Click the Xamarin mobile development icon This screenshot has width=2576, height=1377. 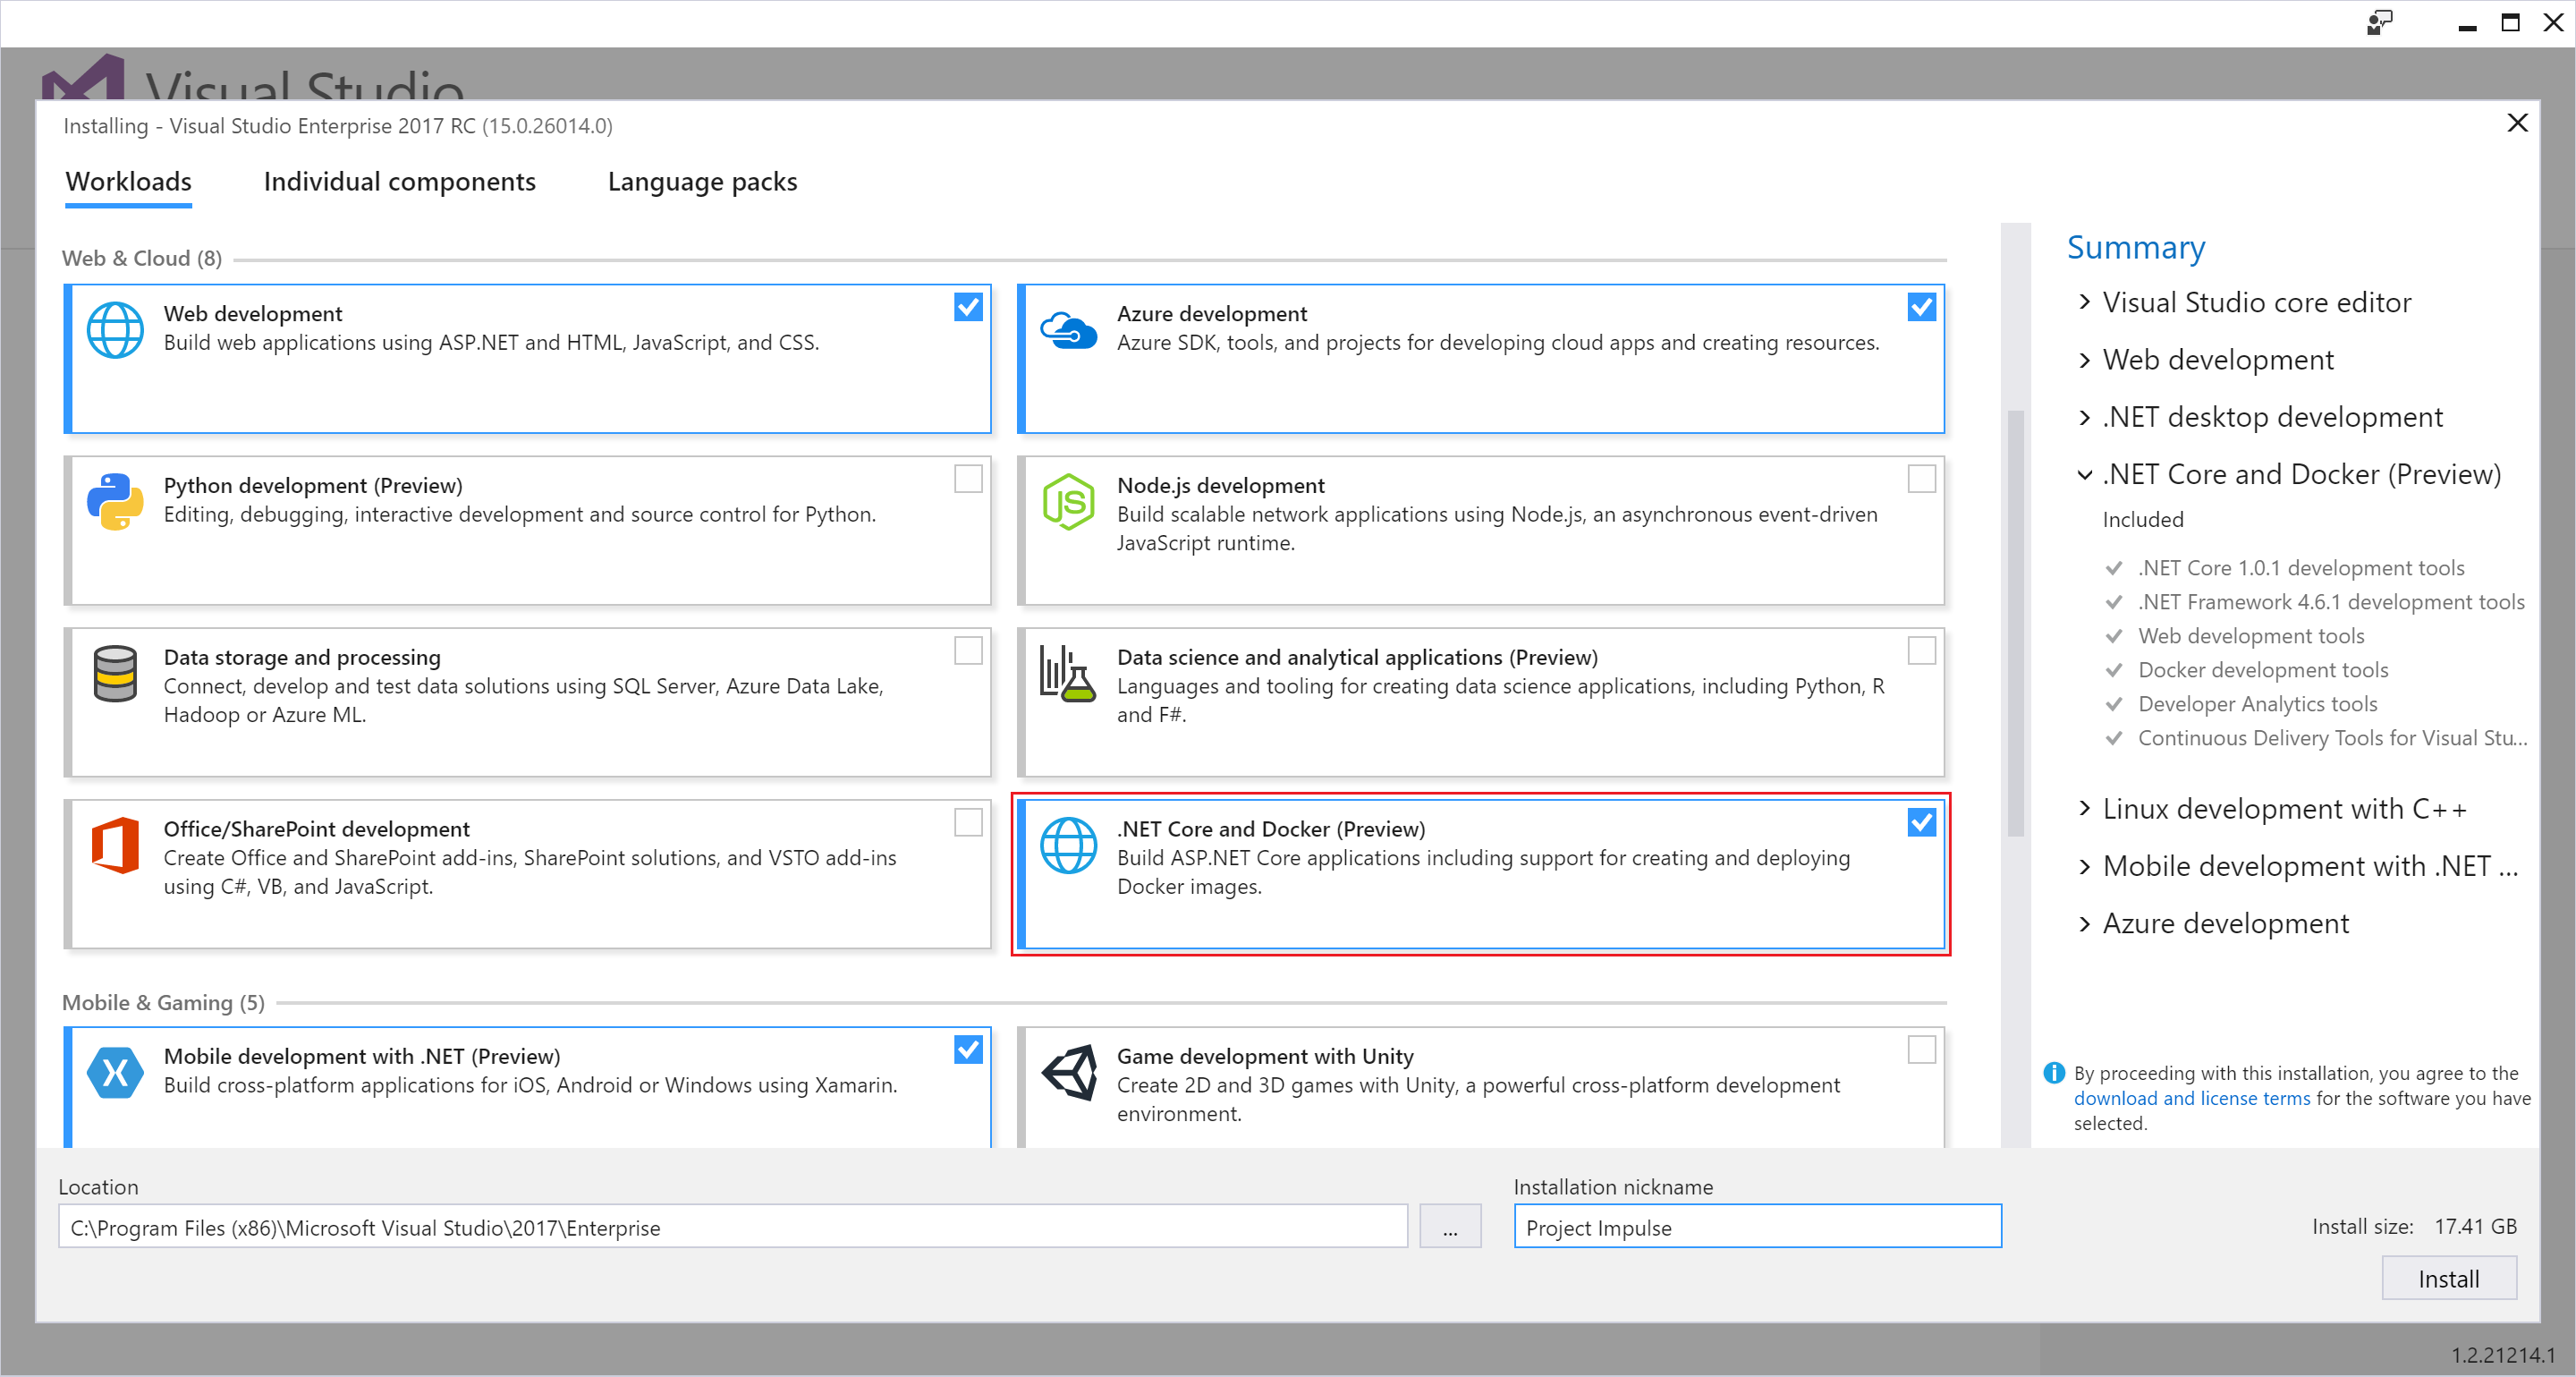[115, 1072]
